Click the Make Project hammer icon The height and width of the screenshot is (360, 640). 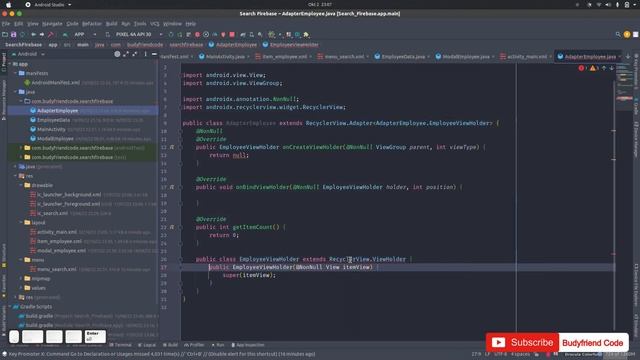tap(51, 35)
